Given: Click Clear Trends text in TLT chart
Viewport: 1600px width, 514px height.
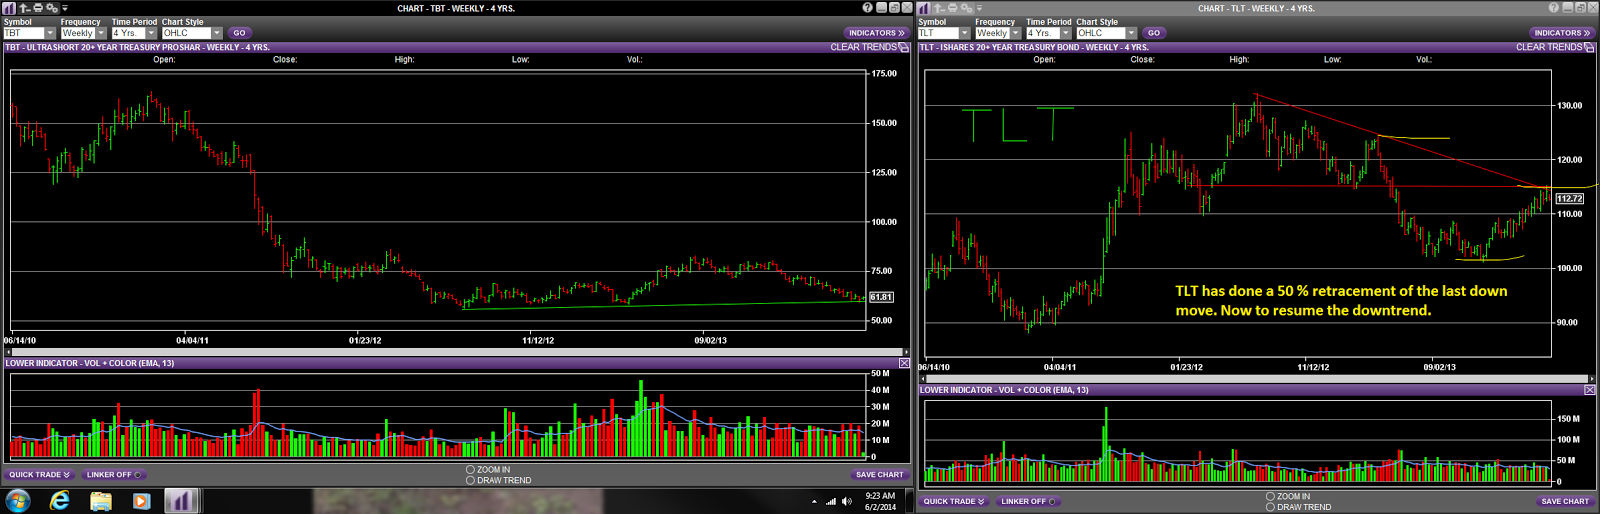Looking at the screenshot, I should tap(1549, 47).
